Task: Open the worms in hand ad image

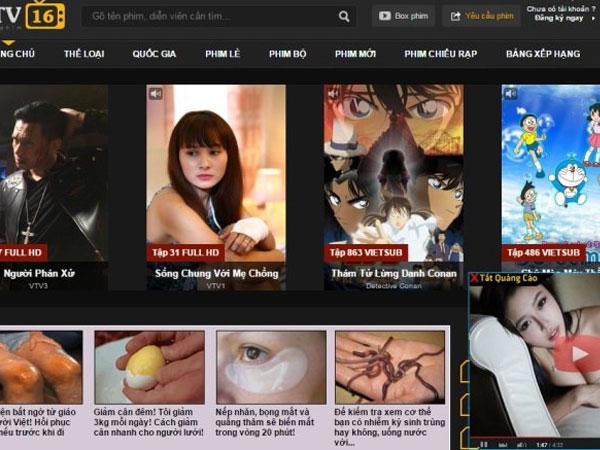Action: [390, 367]
